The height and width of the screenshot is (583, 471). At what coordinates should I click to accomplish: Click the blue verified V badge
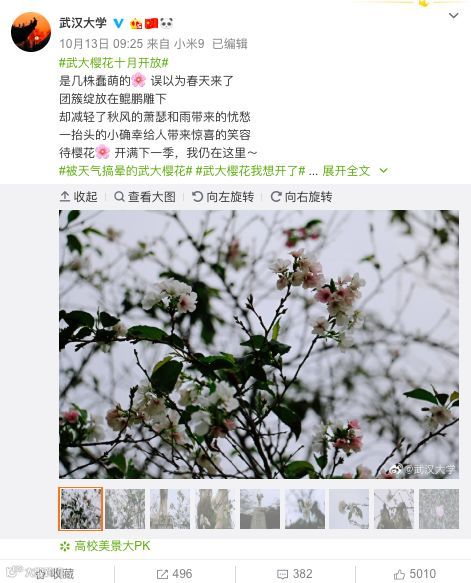coord(118,23)
